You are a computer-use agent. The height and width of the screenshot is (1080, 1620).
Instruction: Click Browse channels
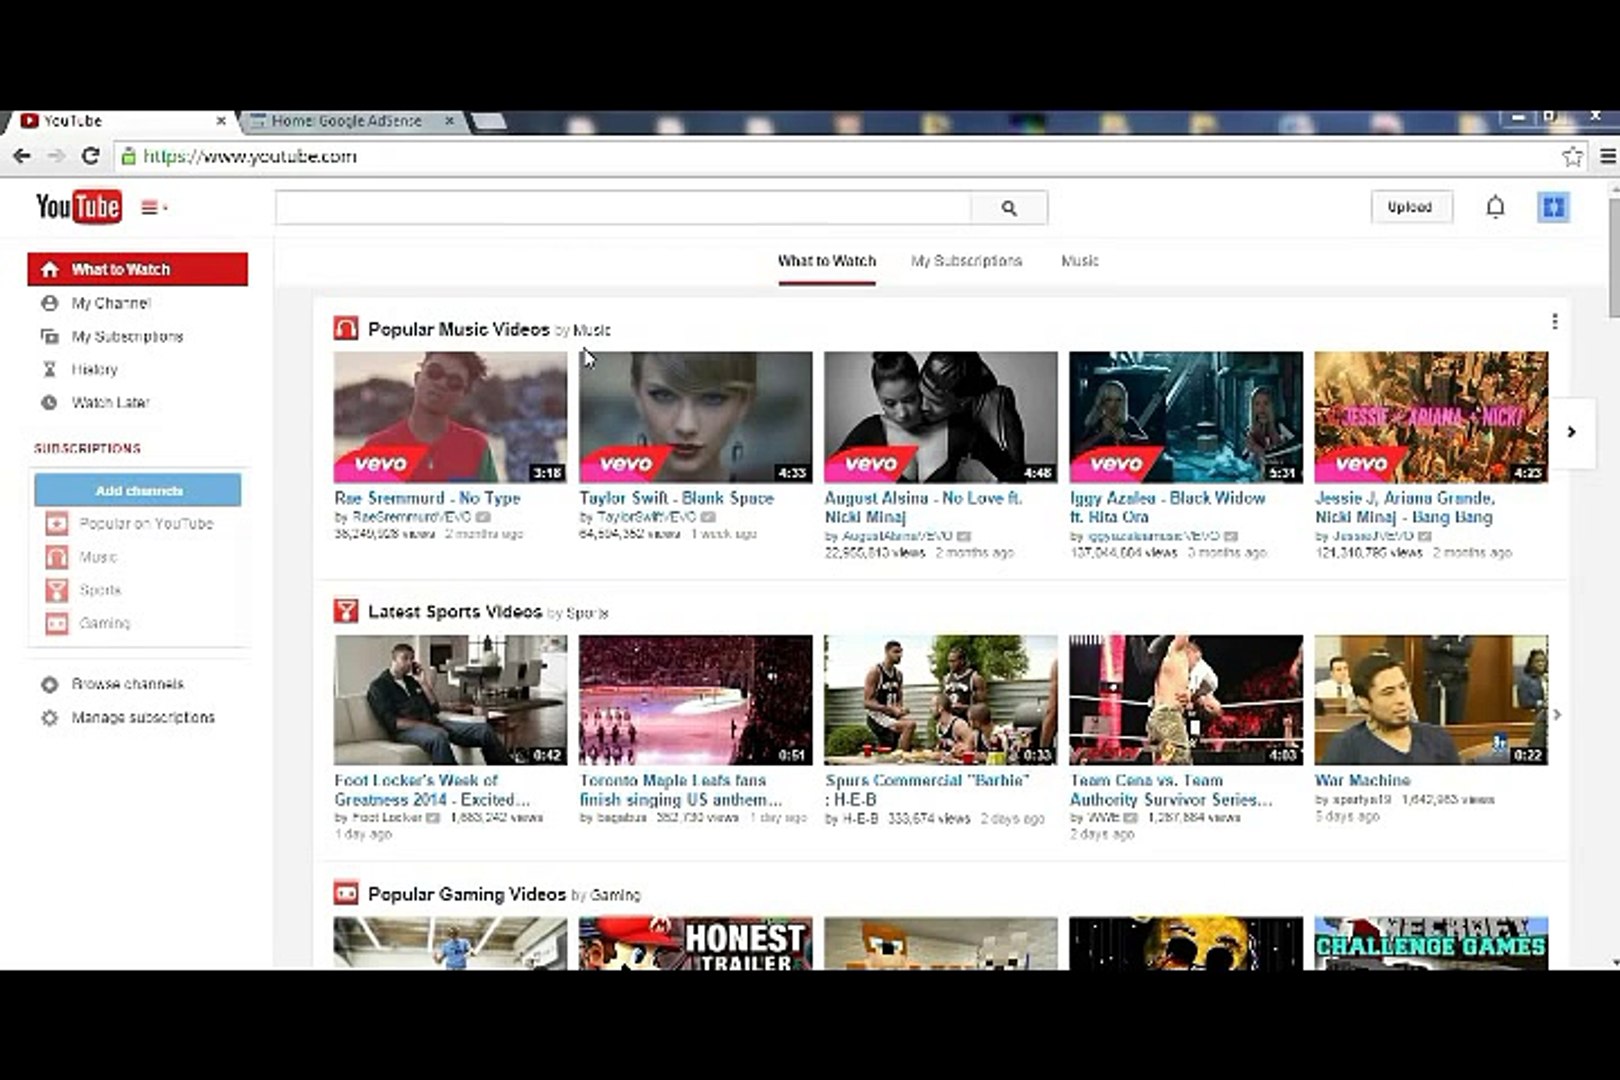(x=126, y=684)
